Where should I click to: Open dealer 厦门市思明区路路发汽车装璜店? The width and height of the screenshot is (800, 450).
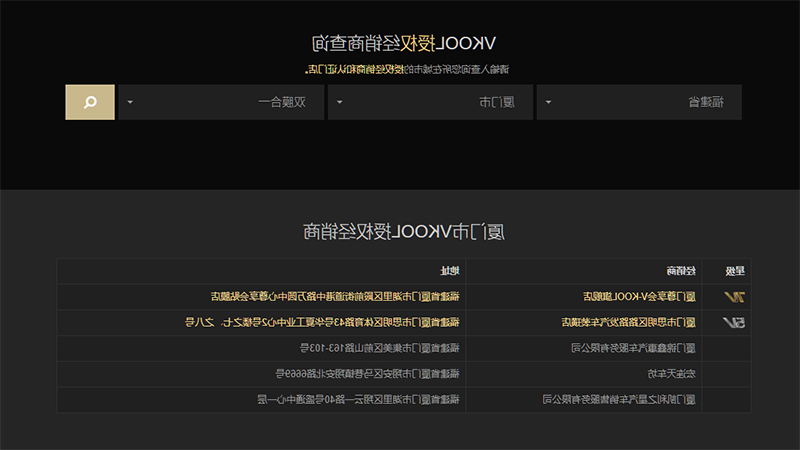point(629,322)
